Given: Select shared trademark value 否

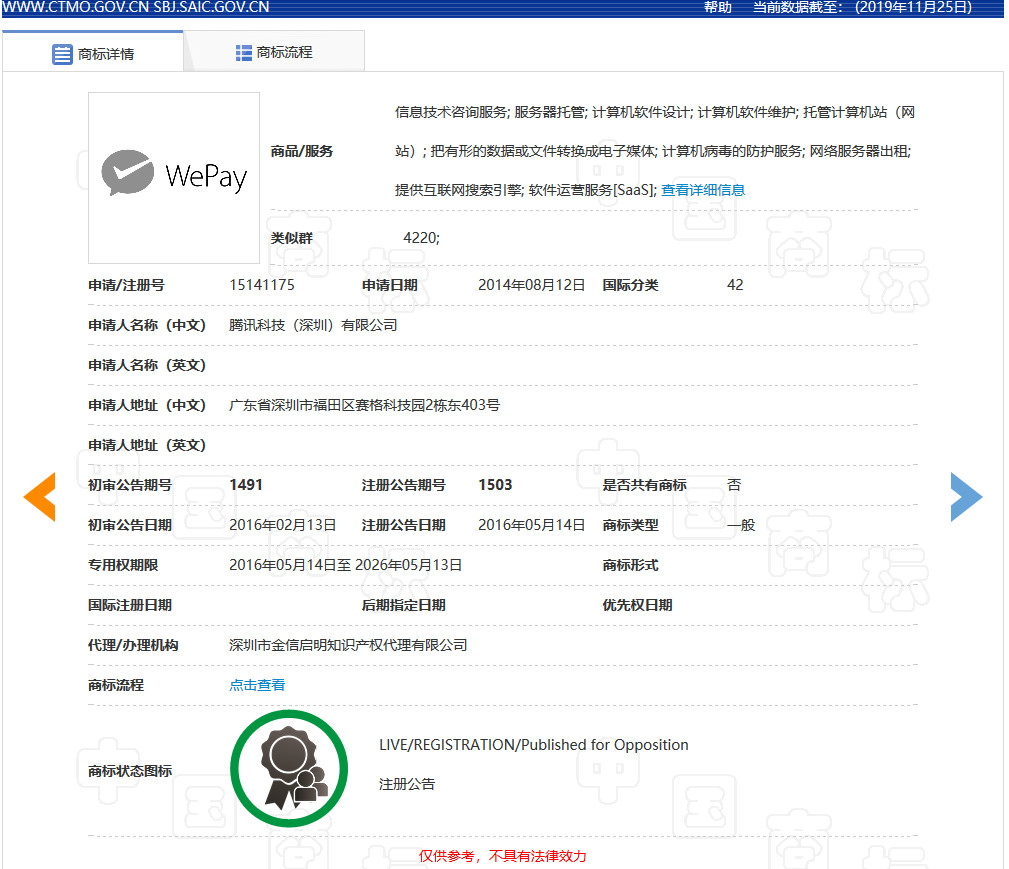Looking at the screenshot, I should click(x=734, y=485).
